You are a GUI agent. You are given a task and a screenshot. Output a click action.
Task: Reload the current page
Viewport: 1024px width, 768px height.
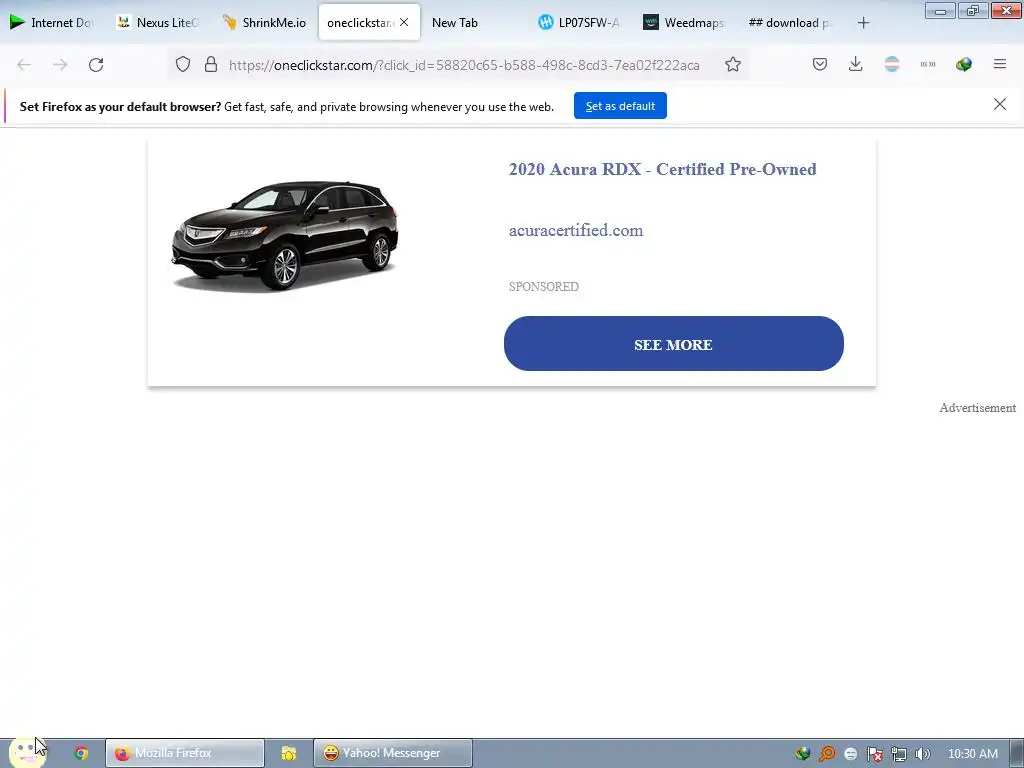click(x=96, y=65)
